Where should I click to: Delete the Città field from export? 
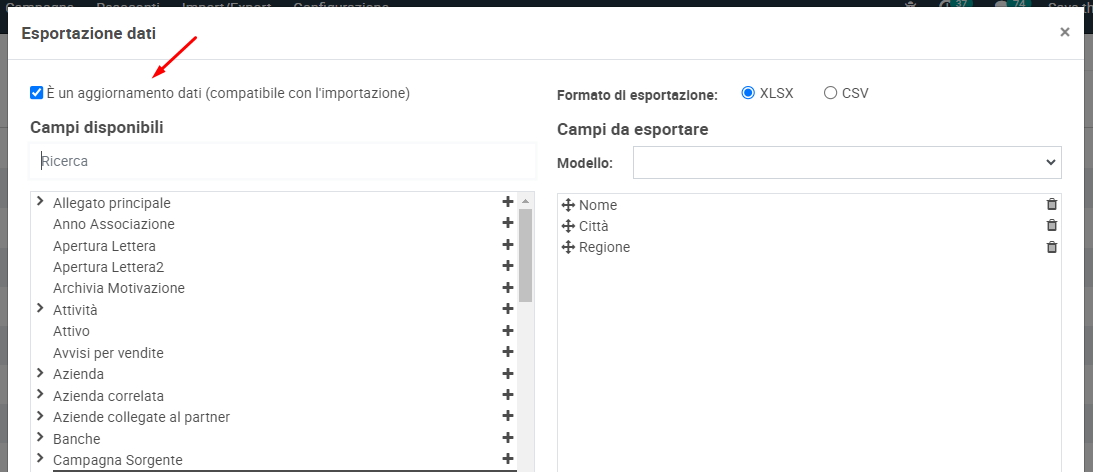[1051, 226]
